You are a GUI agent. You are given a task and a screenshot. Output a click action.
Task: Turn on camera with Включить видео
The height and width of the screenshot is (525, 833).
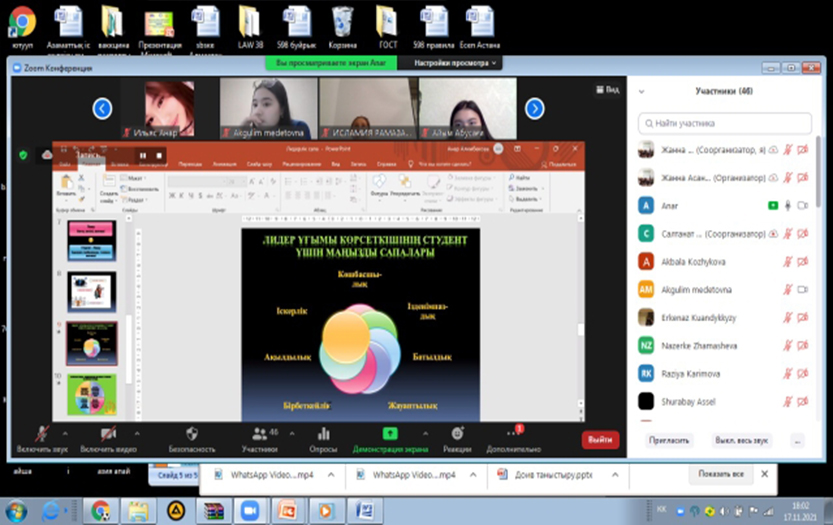click(x=110, y=434)
